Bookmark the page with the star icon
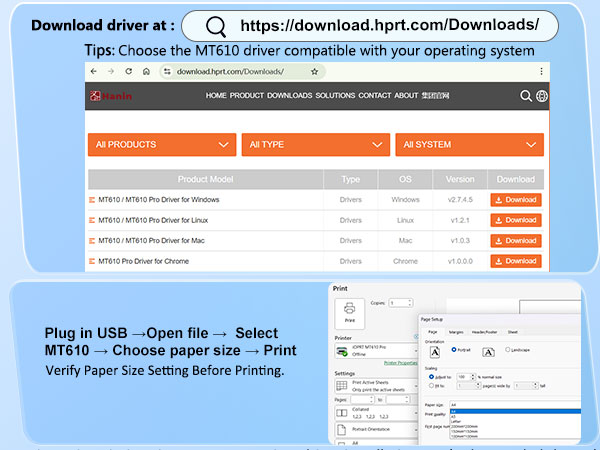 point(315,72)
